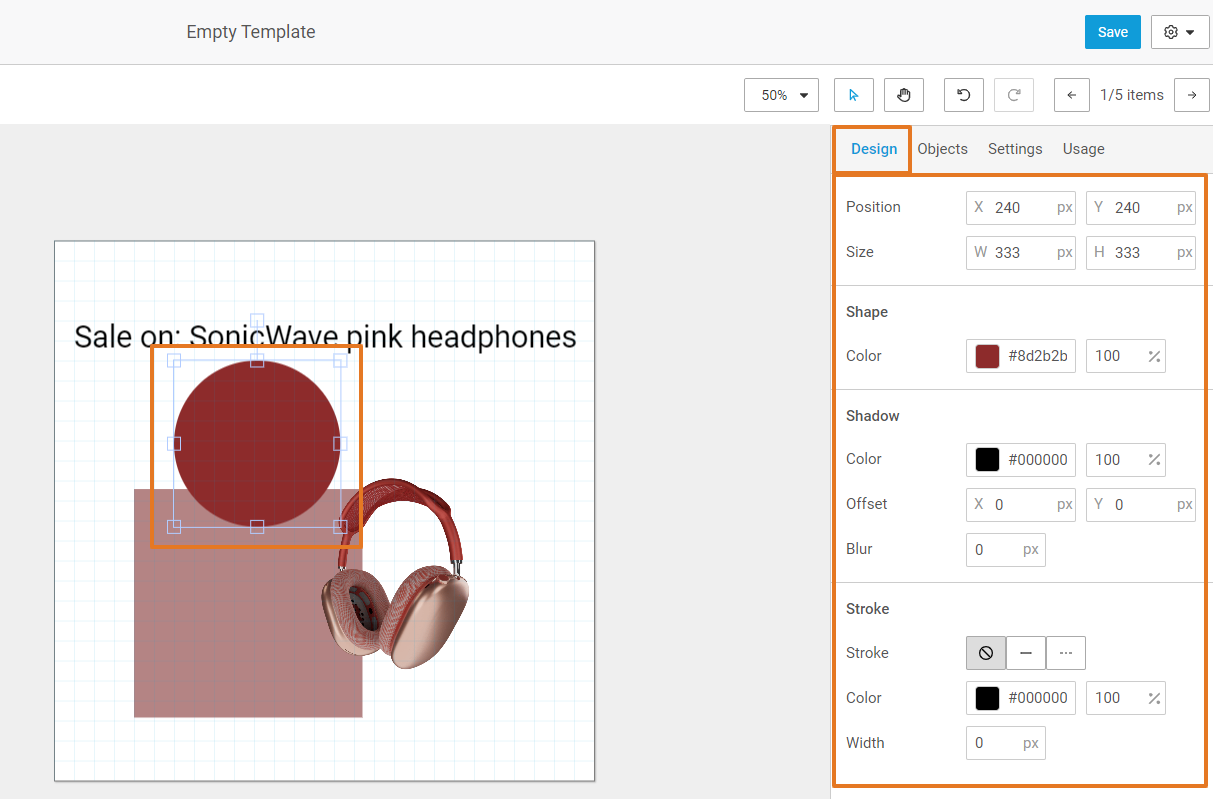Viewport: 1213px width, 799px height.
Task: Open the gear settings dropdown menu
Action: pos(1180,32)
